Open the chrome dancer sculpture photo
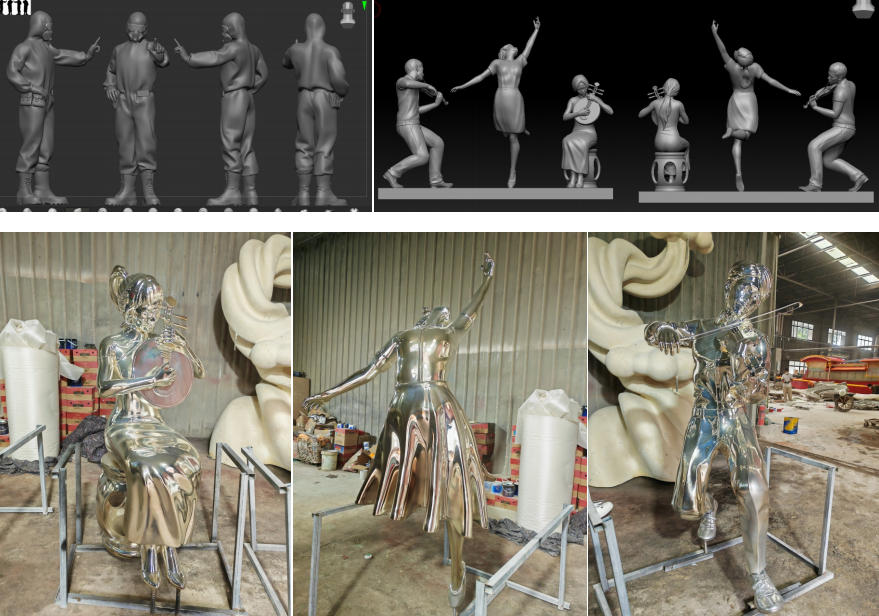879x616 pixels. coord(440,424)
